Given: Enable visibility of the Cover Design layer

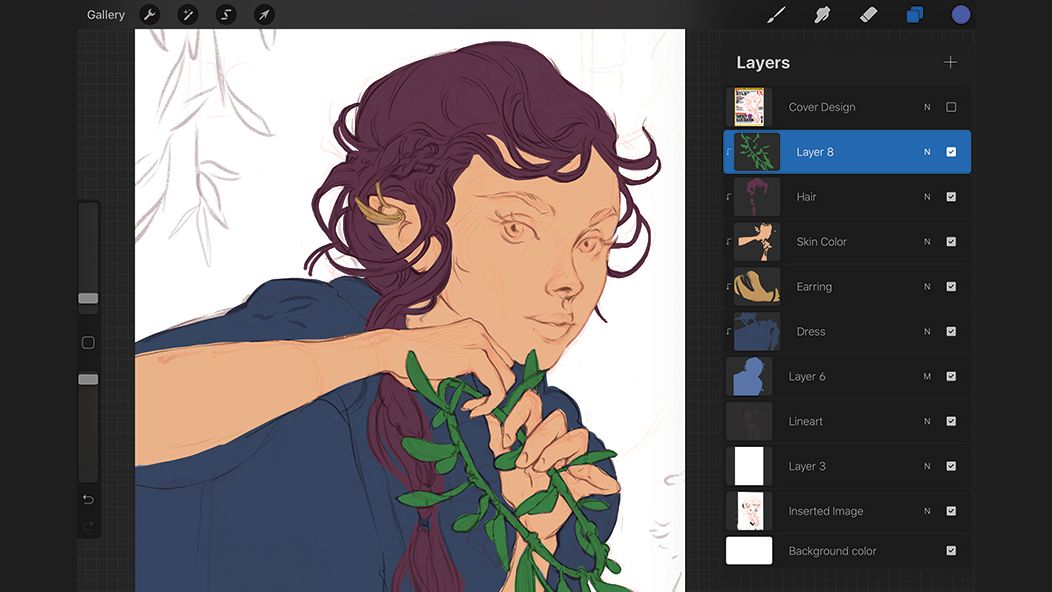Looking at the screenshot, I should coord(951,106).
